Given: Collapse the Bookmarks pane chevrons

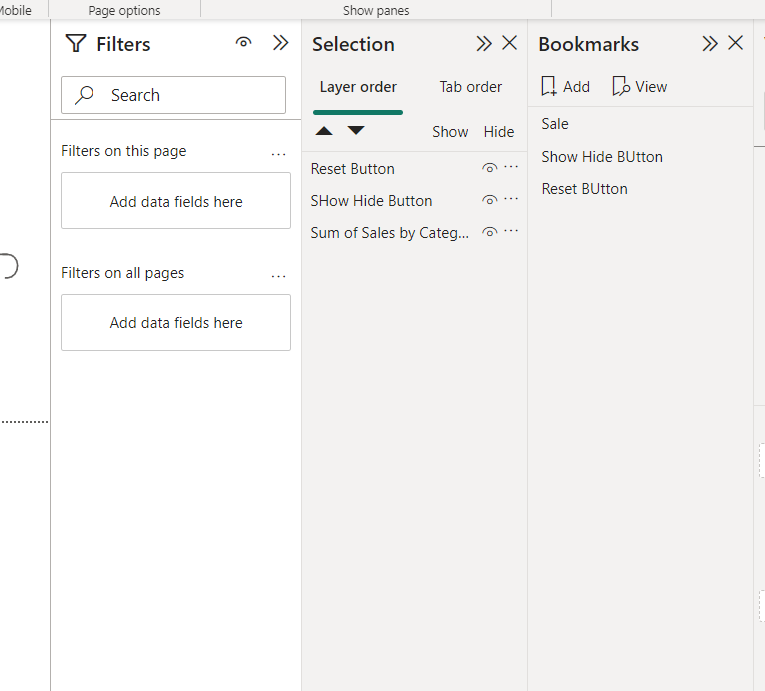Looking at the screenshot, I should [x=710, y=43].
